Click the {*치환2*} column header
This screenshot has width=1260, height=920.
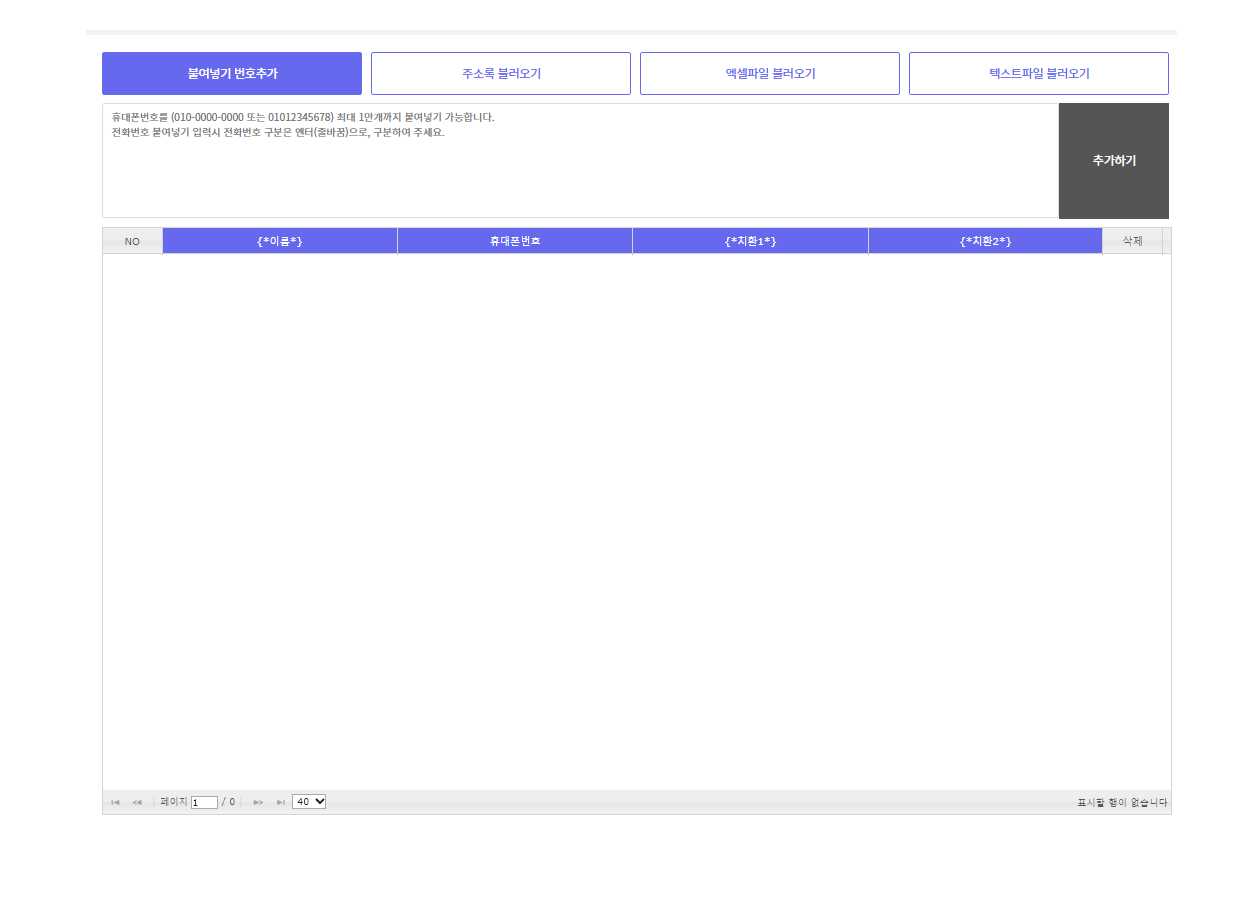985,241
